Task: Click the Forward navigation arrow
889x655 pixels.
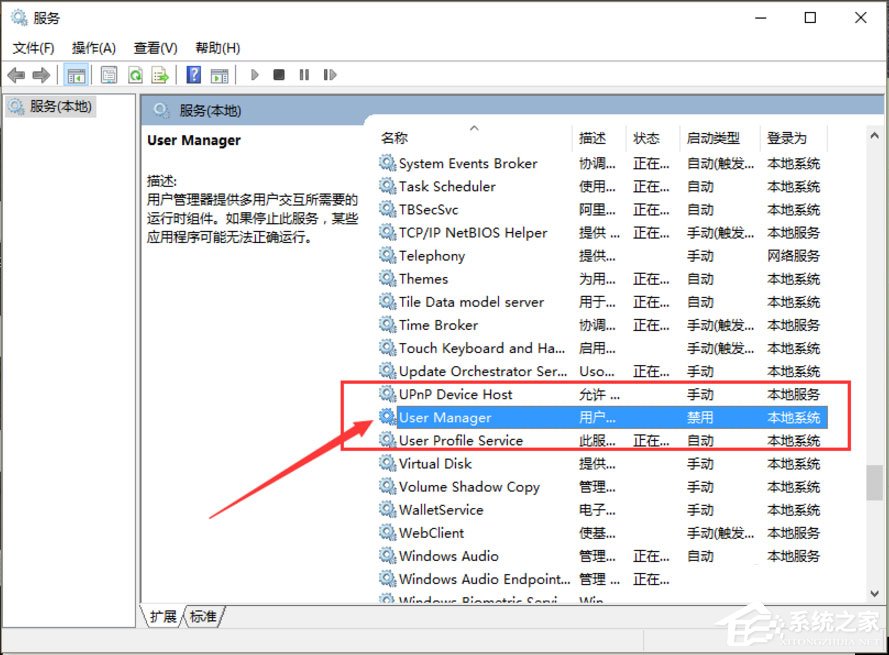Action: 40,74
